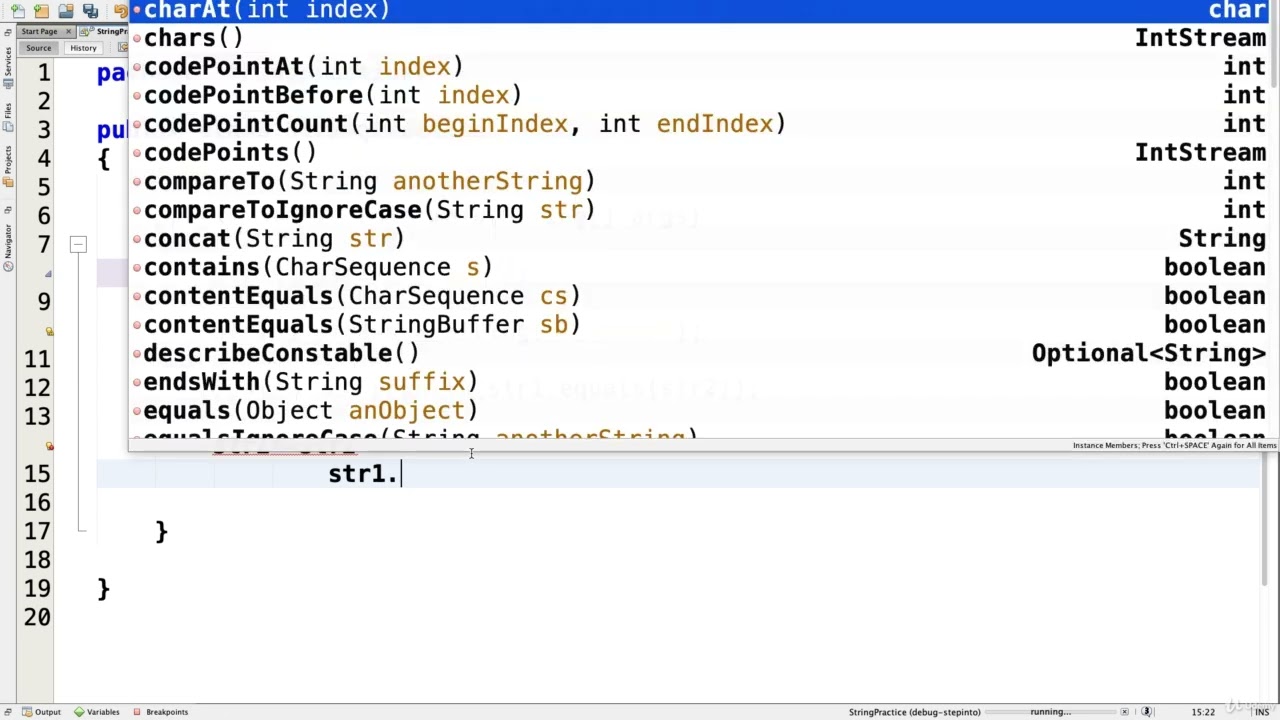1280x720 pixels.
Task: Open the notifications icon in status bar
Action: pos(1147,712)
